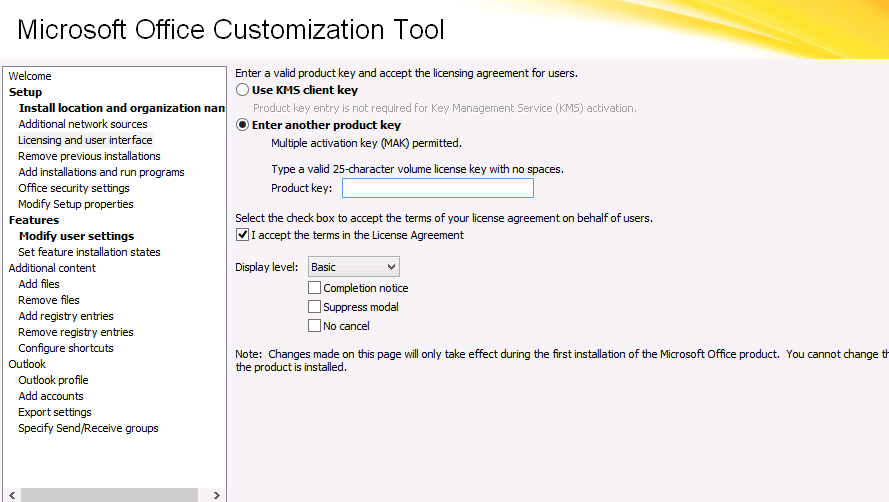The image size is (889, 502).
Task: Open Configure shortcuts page
Action: (x=66, y=348)
